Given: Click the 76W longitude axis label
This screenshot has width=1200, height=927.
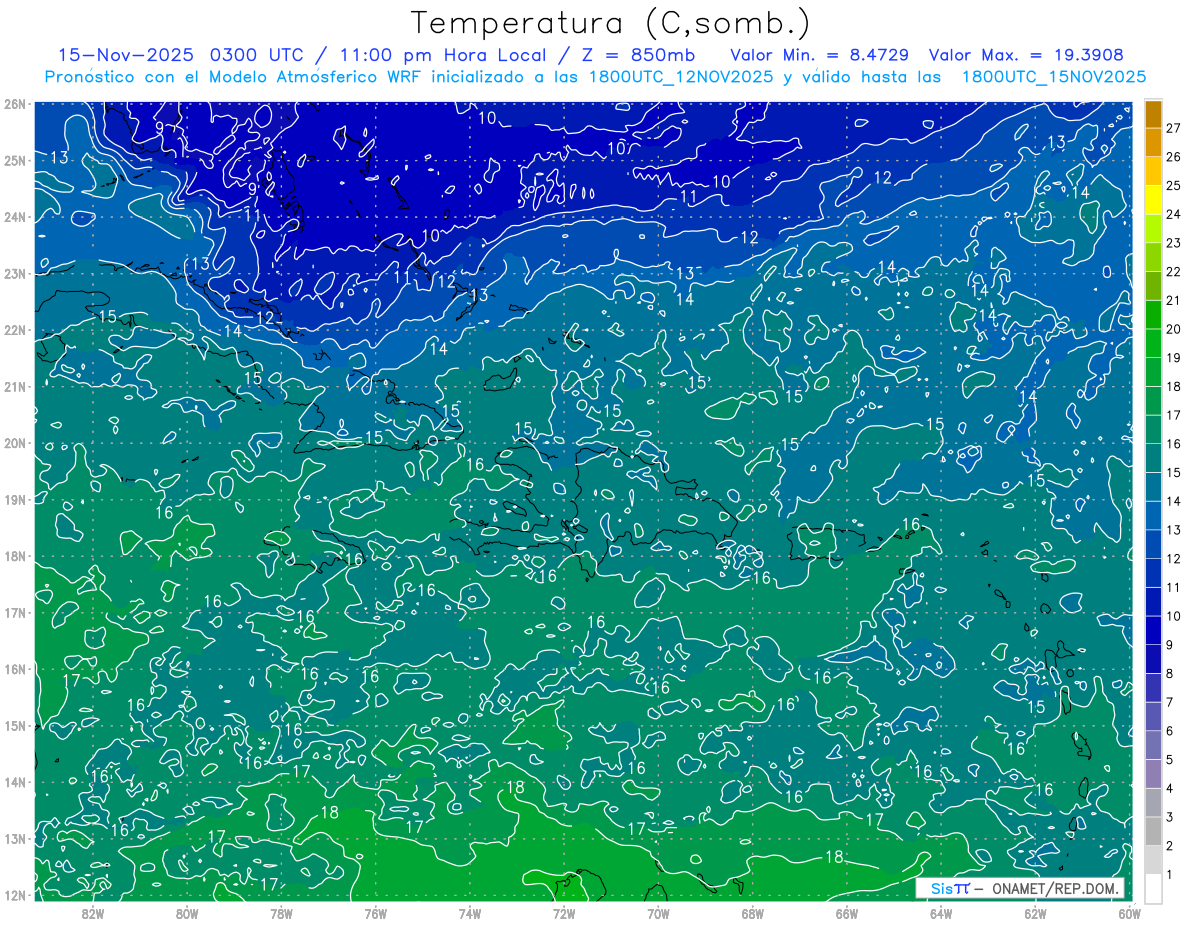Looking at the screenshot, I should (376, 912).
